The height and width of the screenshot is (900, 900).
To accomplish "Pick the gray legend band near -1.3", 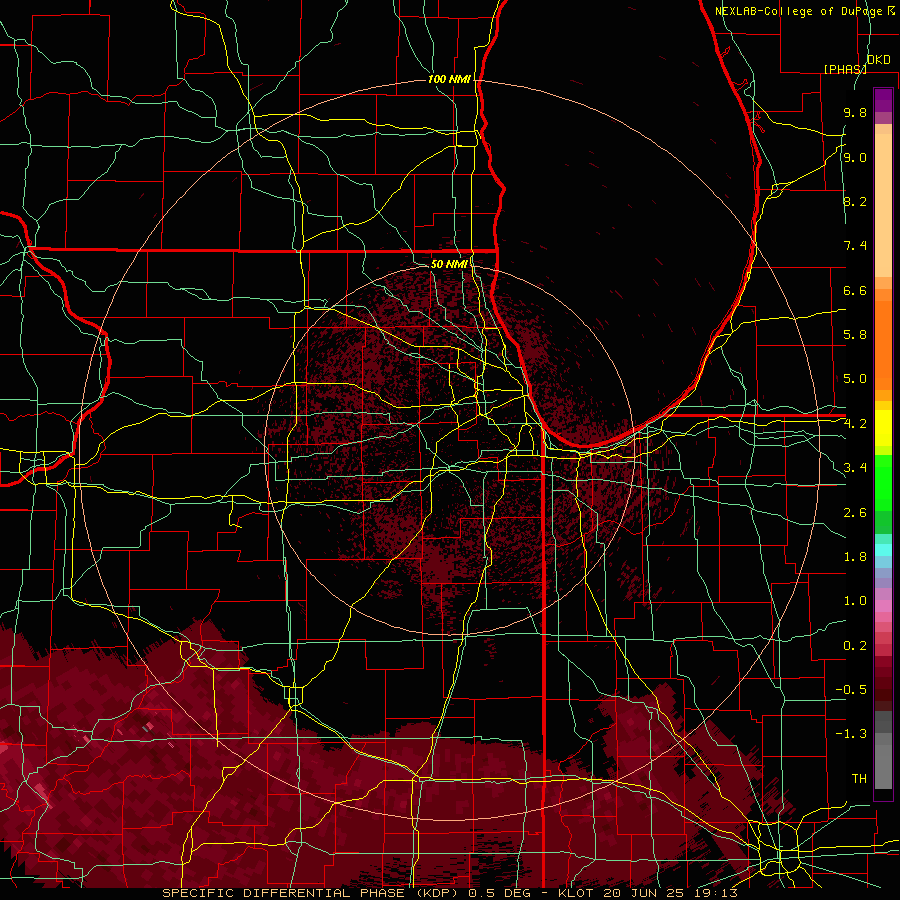I will click(883, 740).
